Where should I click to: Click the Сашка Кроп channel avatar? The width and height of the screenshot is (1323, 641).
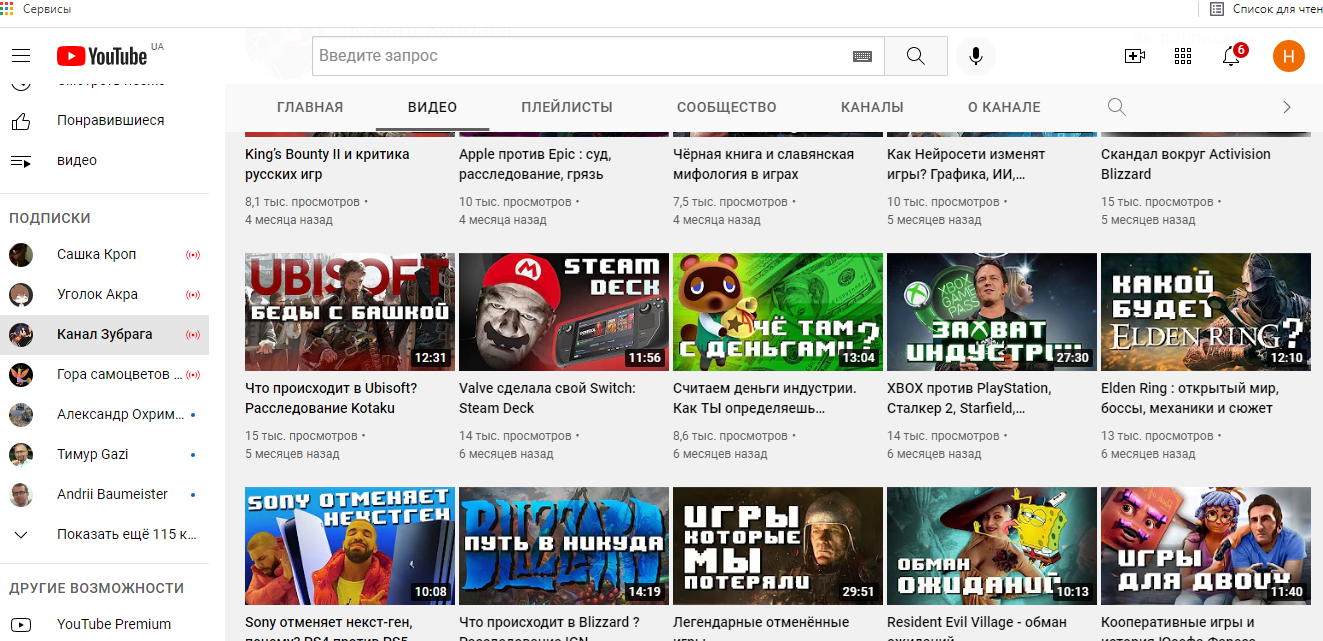(21, 254)
